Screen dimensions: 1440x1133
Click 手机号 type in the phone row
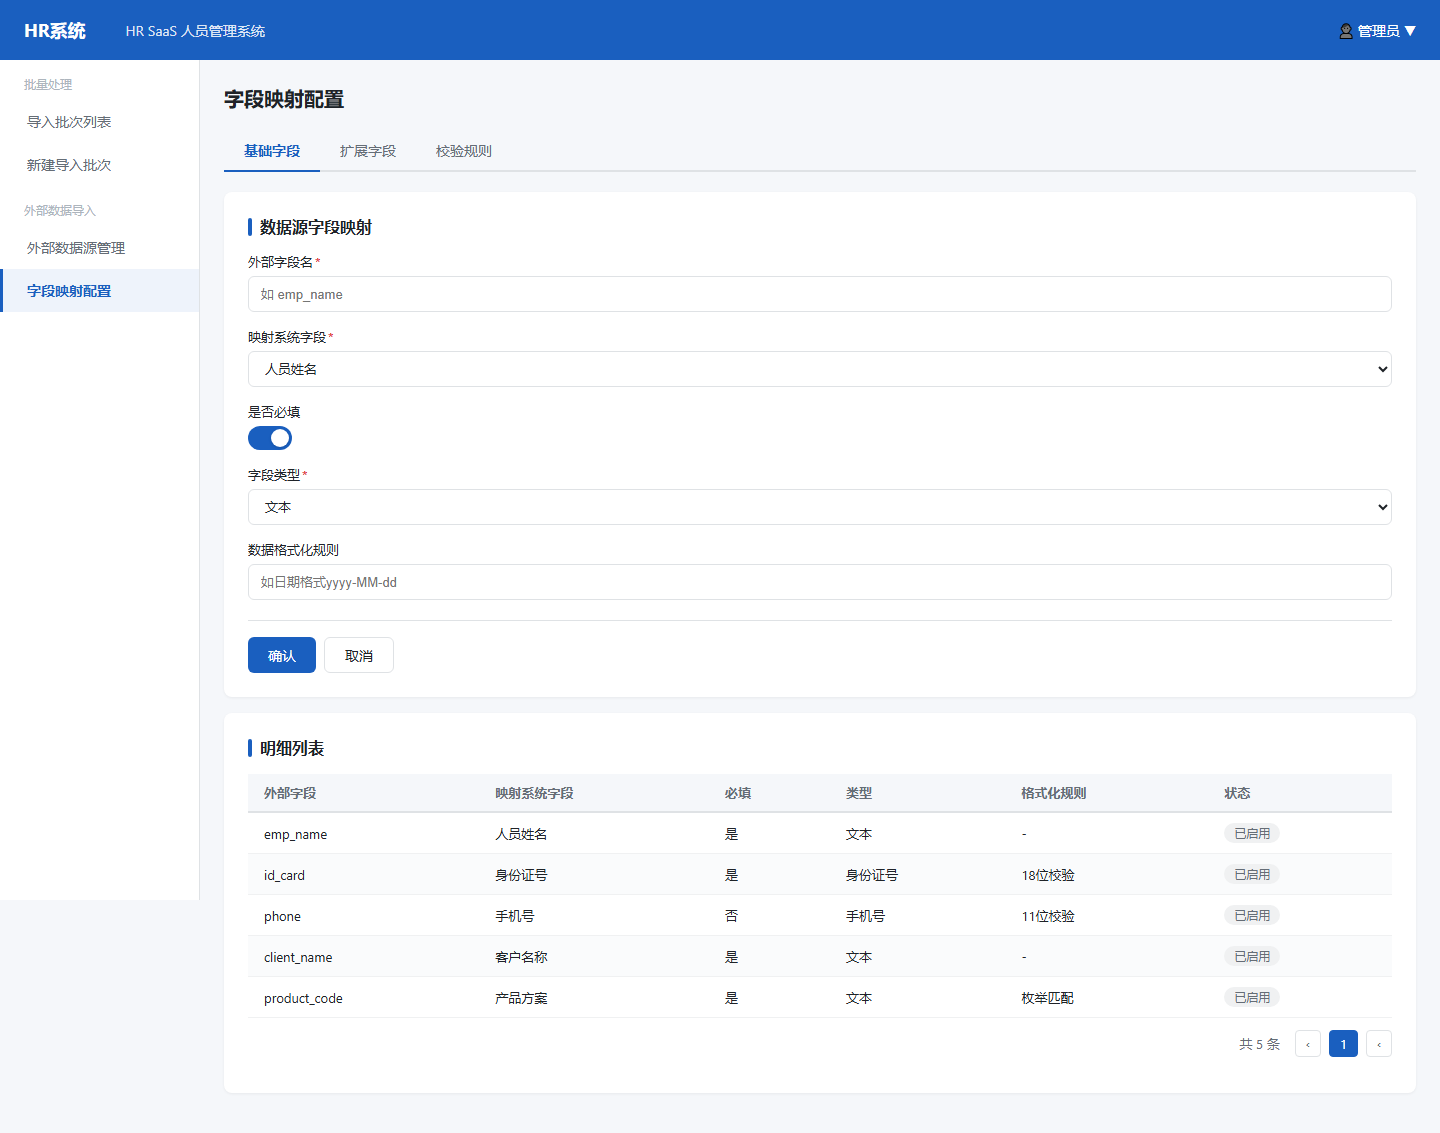(866, 916)
